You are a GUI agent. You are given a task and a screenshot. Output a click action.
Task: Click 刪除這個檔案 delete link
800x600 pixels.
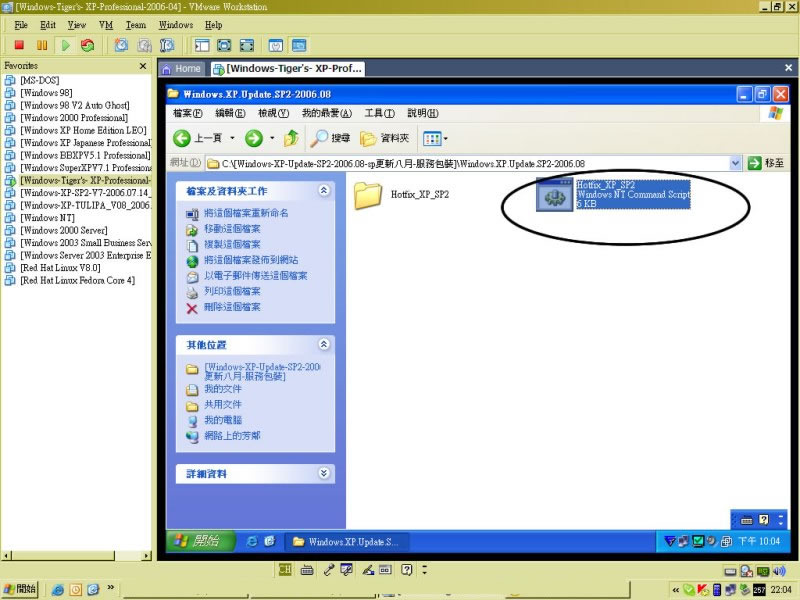pyautogui.click(x=232, y=307)
